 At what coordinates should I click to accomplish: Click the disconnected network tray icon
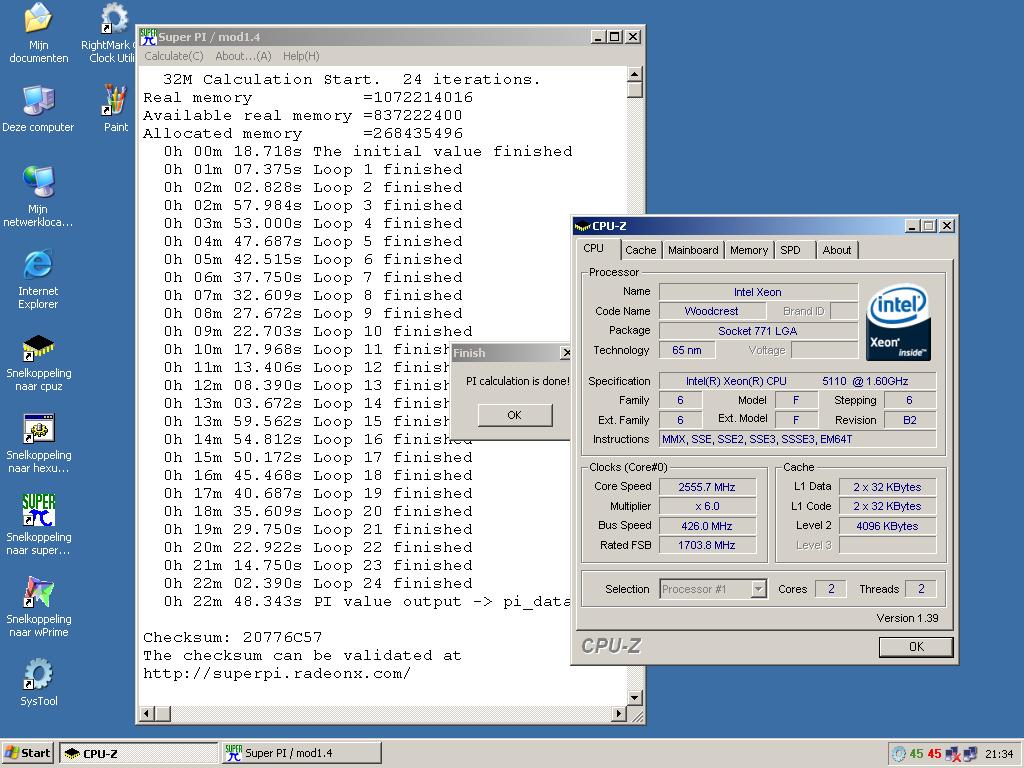953,754
